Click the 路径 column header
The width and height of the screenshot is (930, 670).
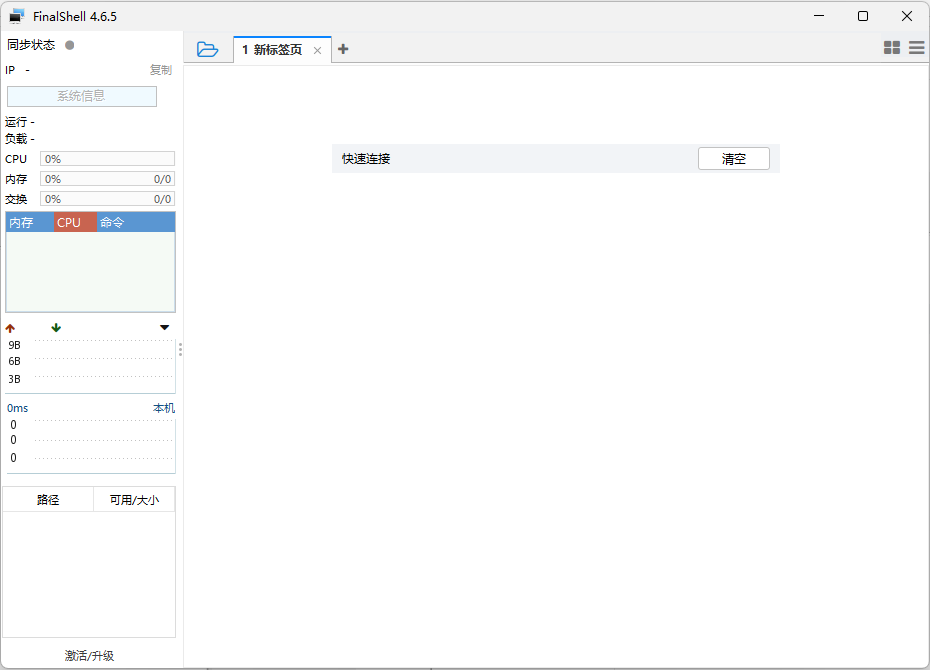click(x=48, y=500)
